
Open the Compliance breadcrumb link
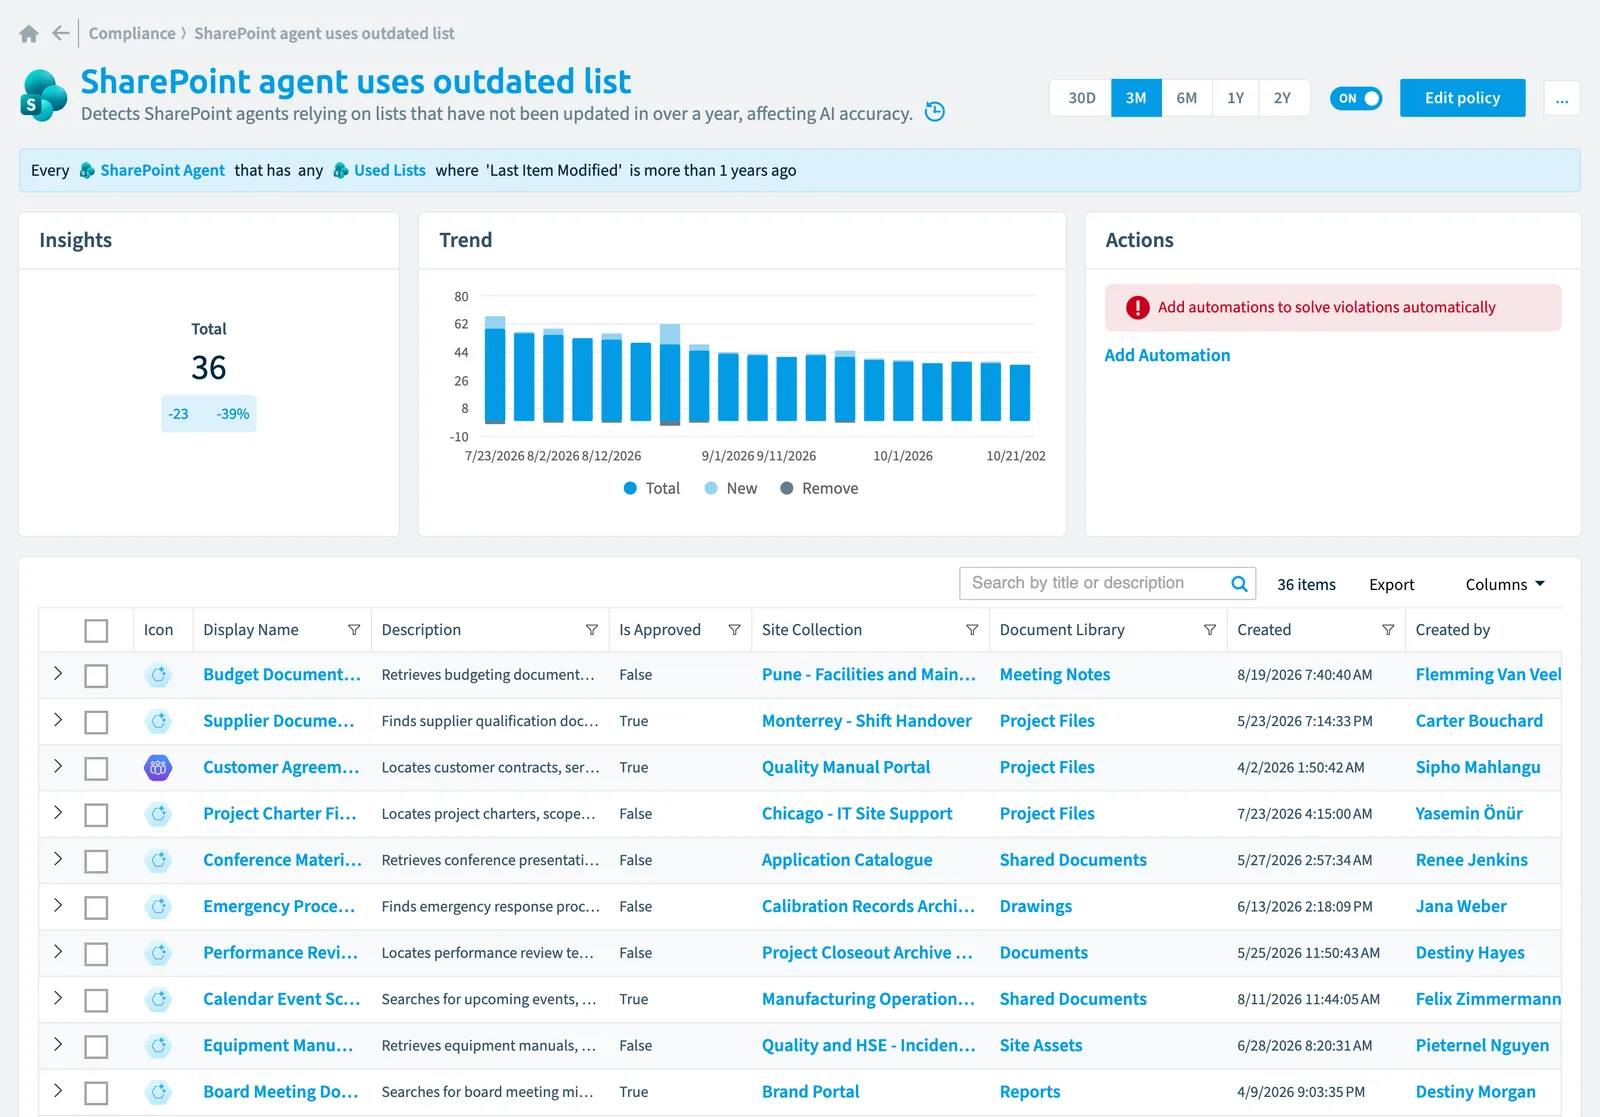[132, 33]
